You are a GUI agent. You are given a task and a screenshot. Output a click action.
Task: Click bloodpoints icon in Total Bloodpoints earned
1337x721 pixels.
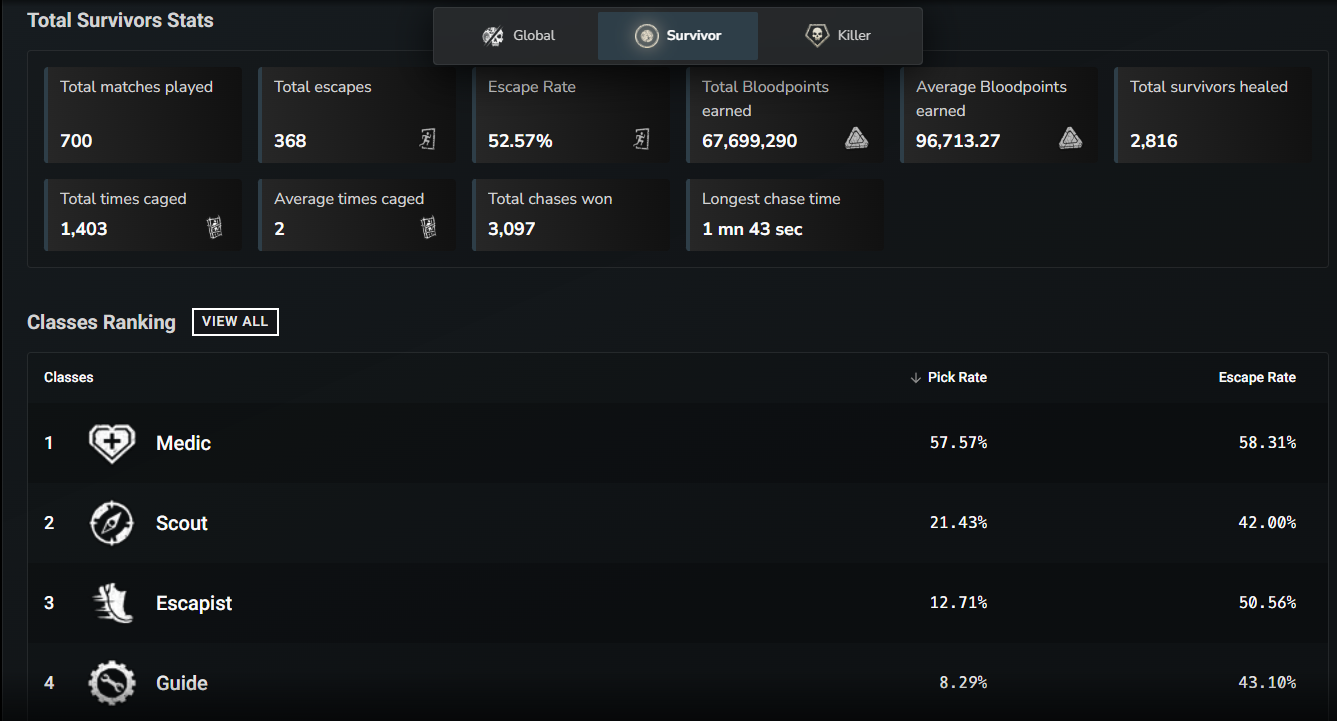[856, 138]
